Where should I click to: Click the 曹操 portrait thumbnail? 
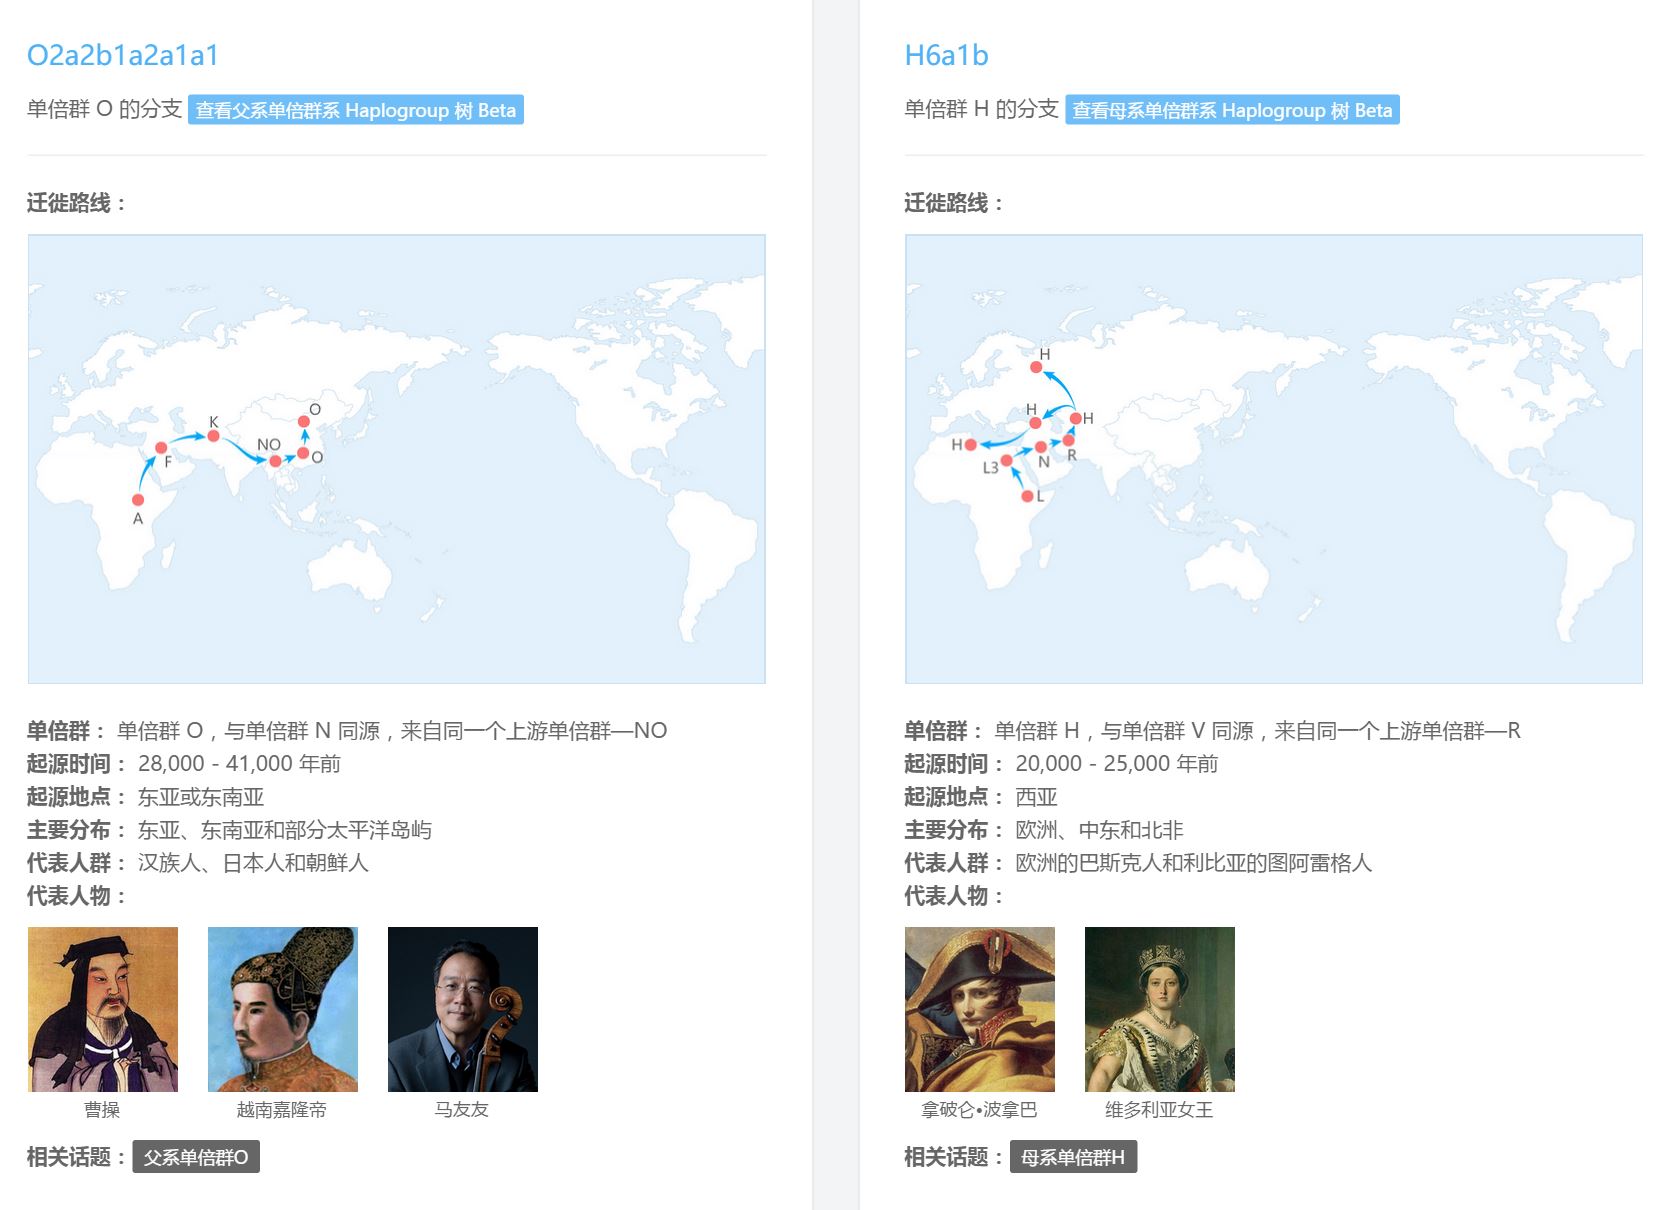pyautogui.click(x=103, y=1009)
